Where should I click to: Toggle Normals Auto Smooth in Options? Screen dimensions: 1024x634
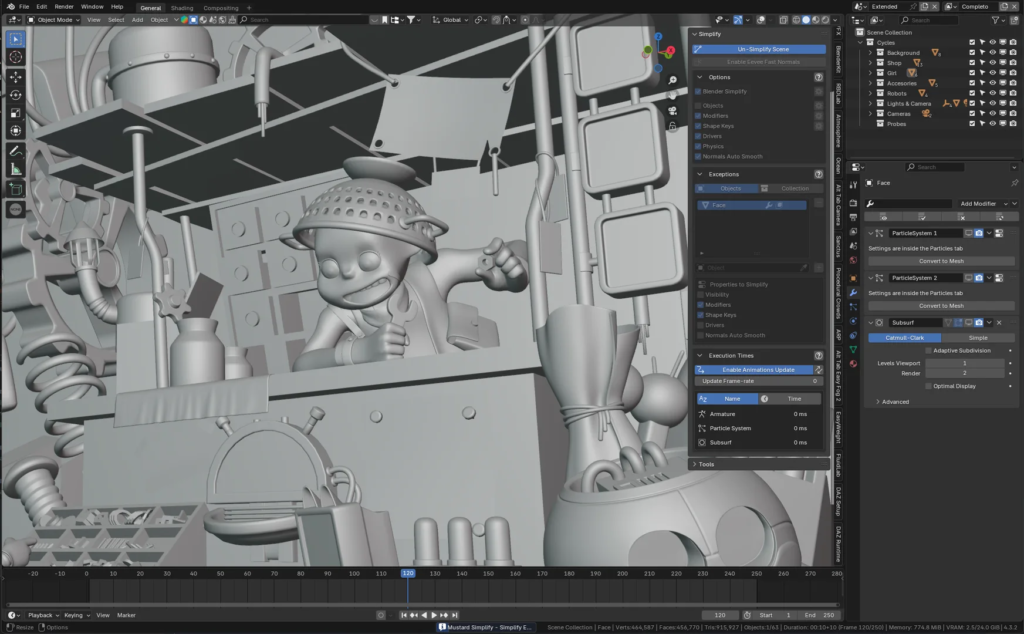click(698, 157)
